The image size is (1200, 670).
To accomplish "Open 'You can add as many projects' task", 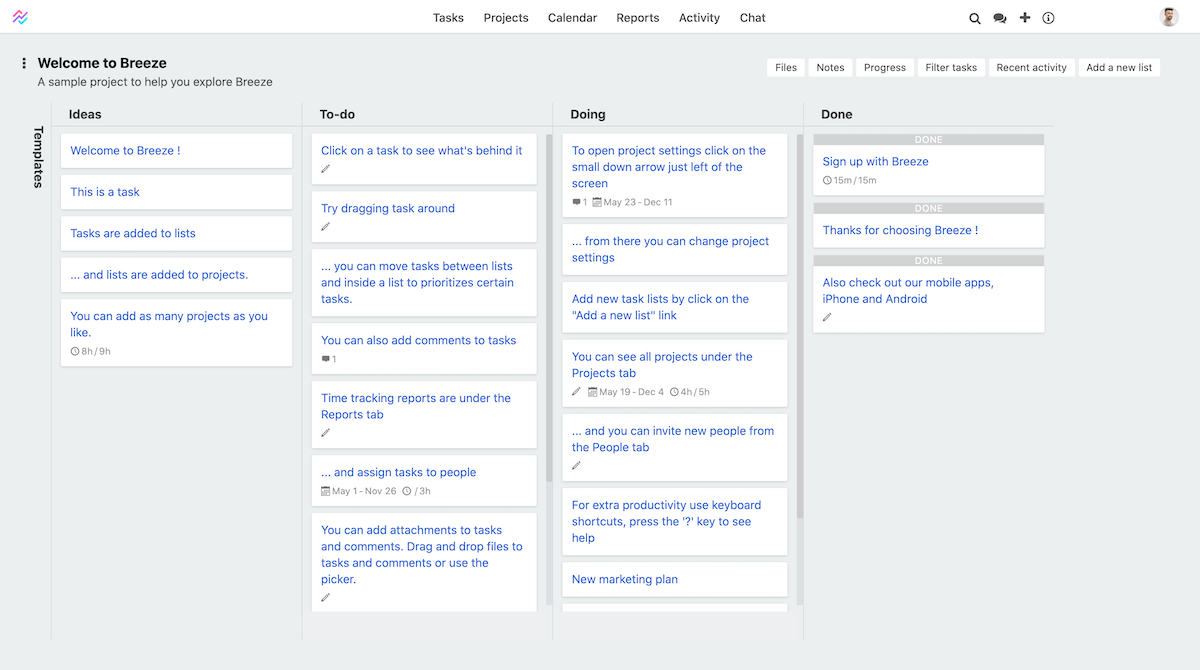I will [176, 332].
